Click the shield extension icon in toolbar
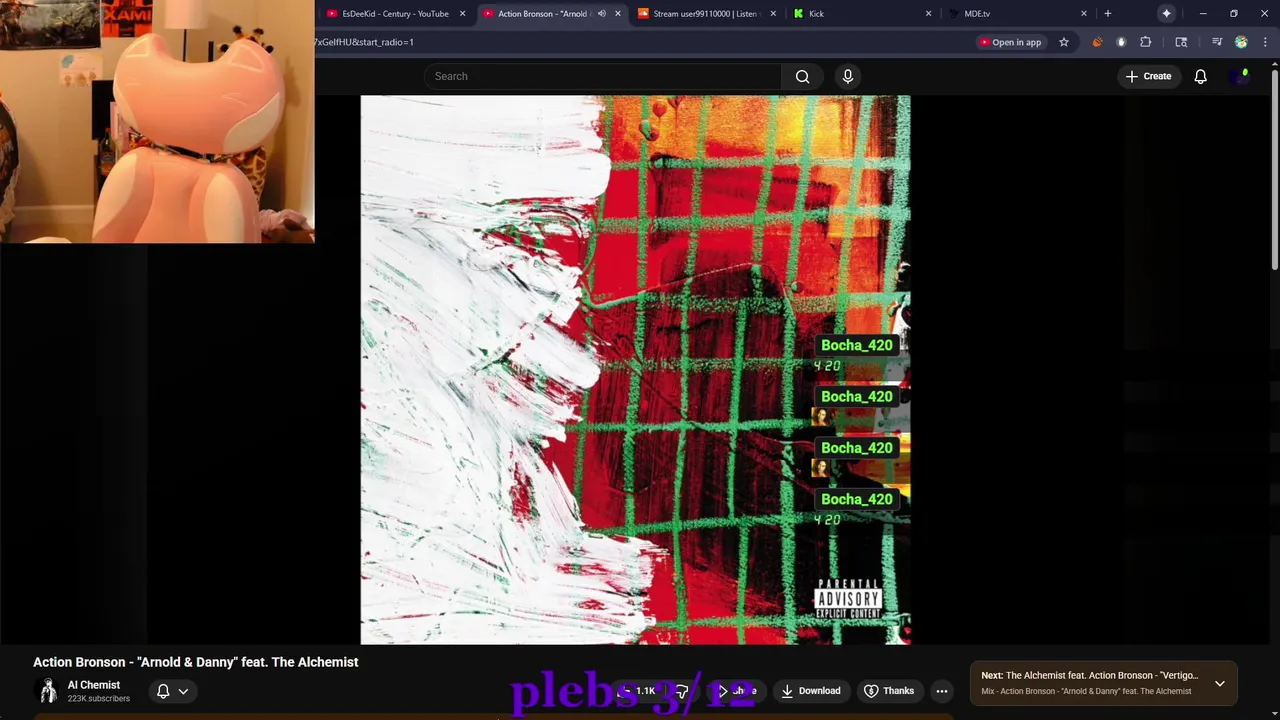Screen dimensions: 1280x720 (x=1121, y=42)
